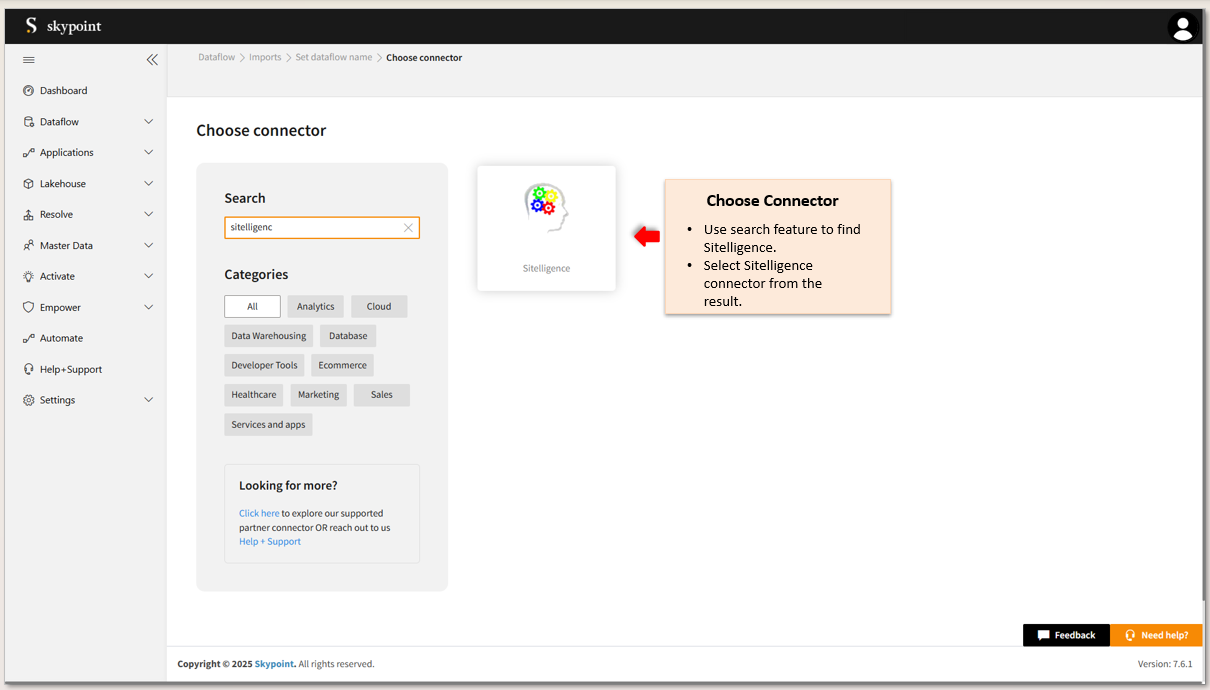Expand the Master Data menu chevron

(149, 246)
